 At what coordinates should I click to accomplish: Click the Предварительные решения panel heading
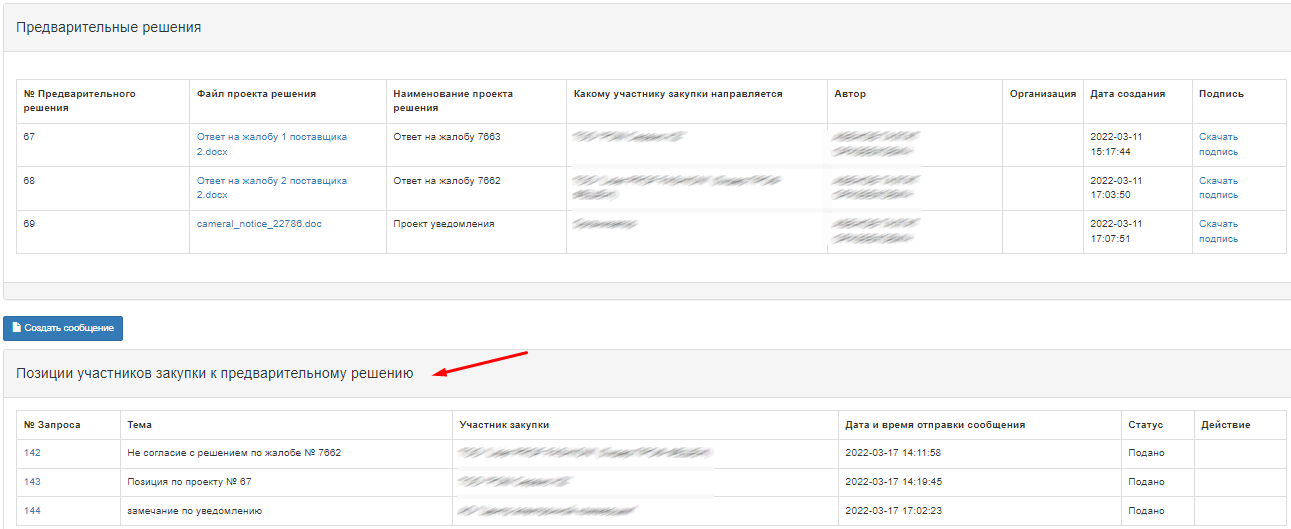coord(108,28)
